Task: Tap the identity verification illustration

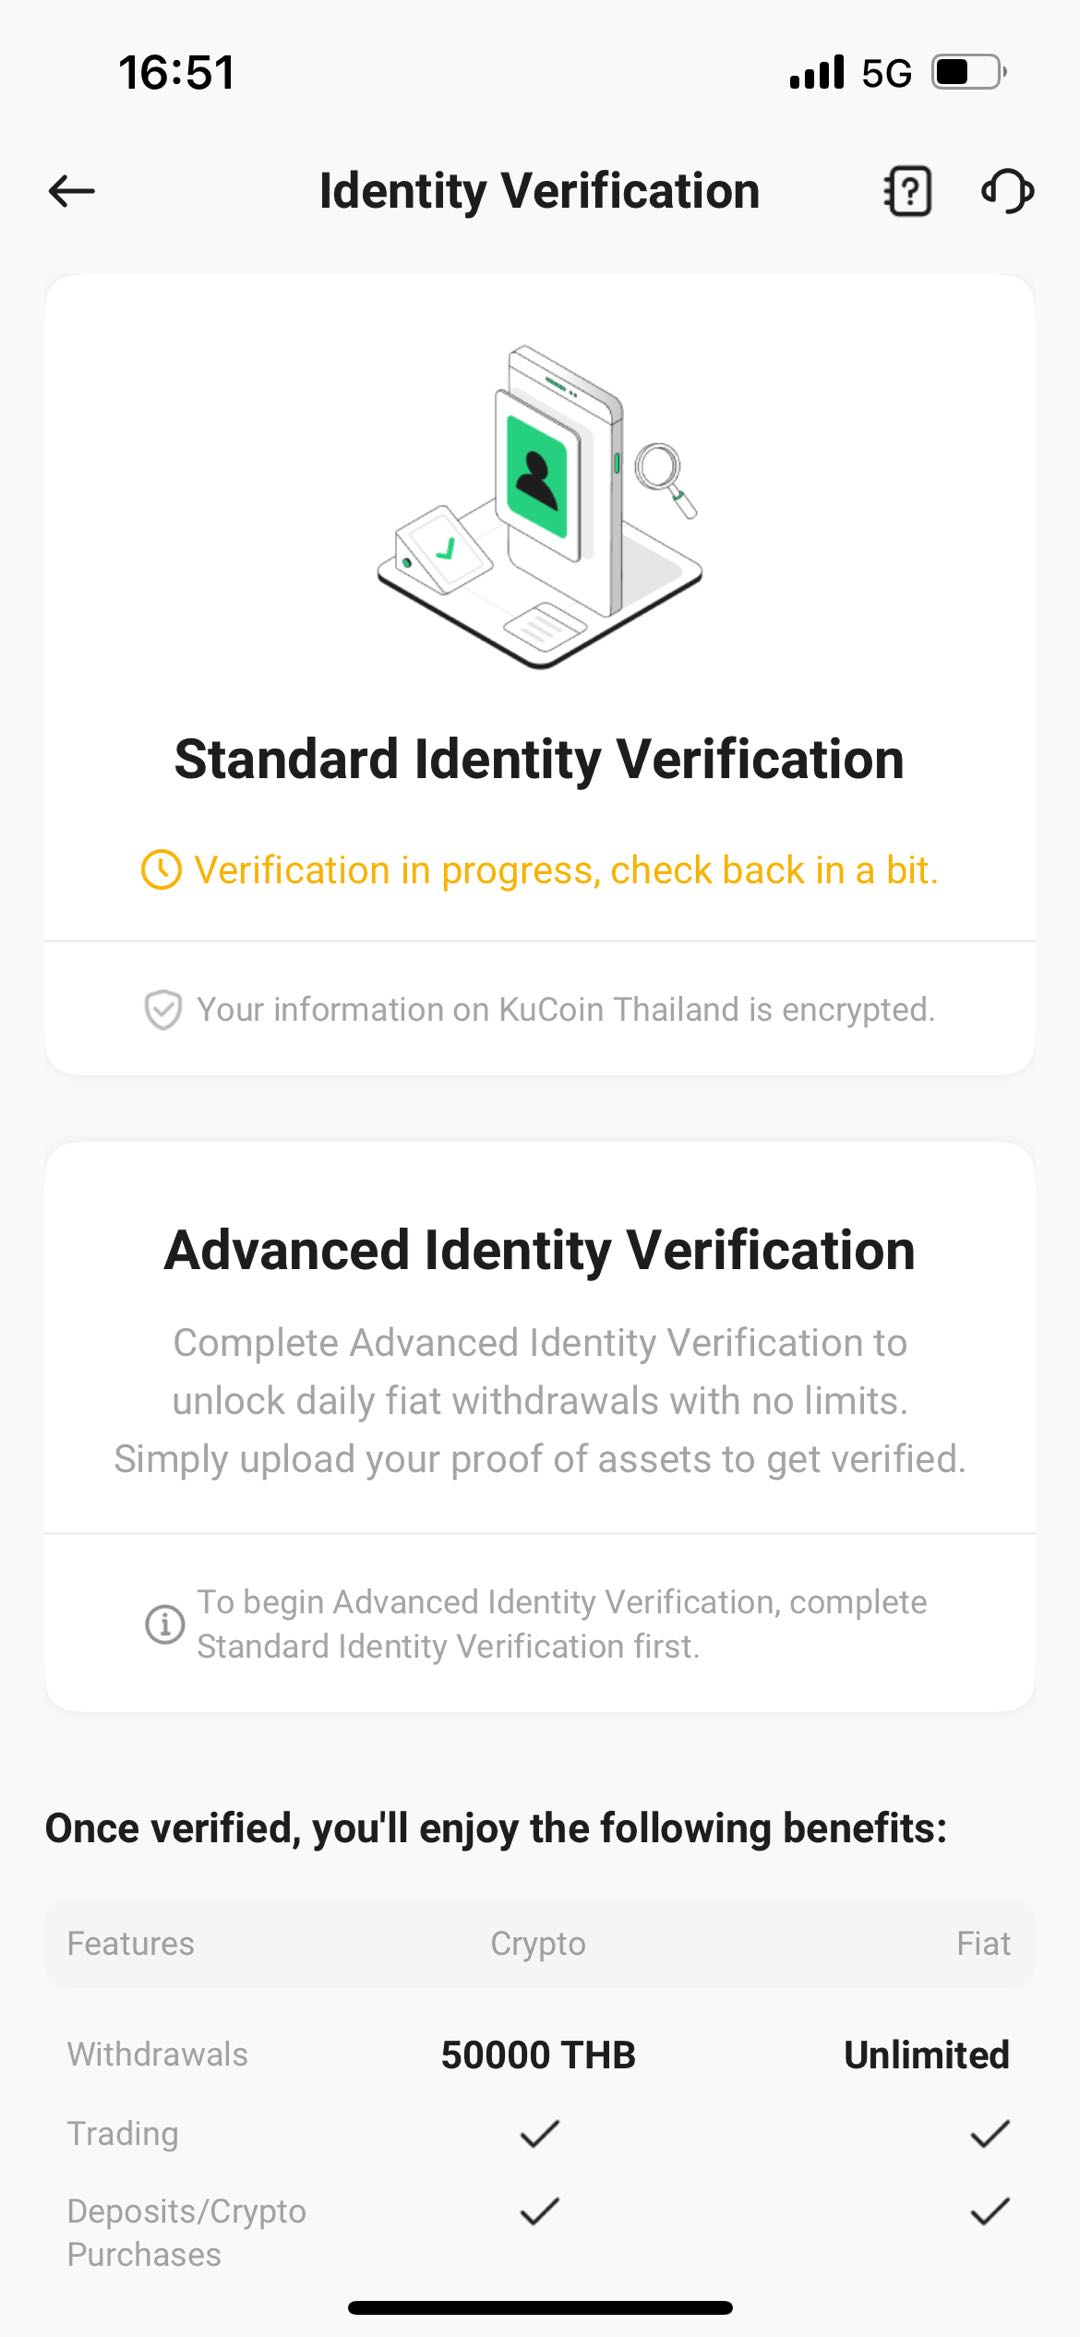Action: (540, 507)
